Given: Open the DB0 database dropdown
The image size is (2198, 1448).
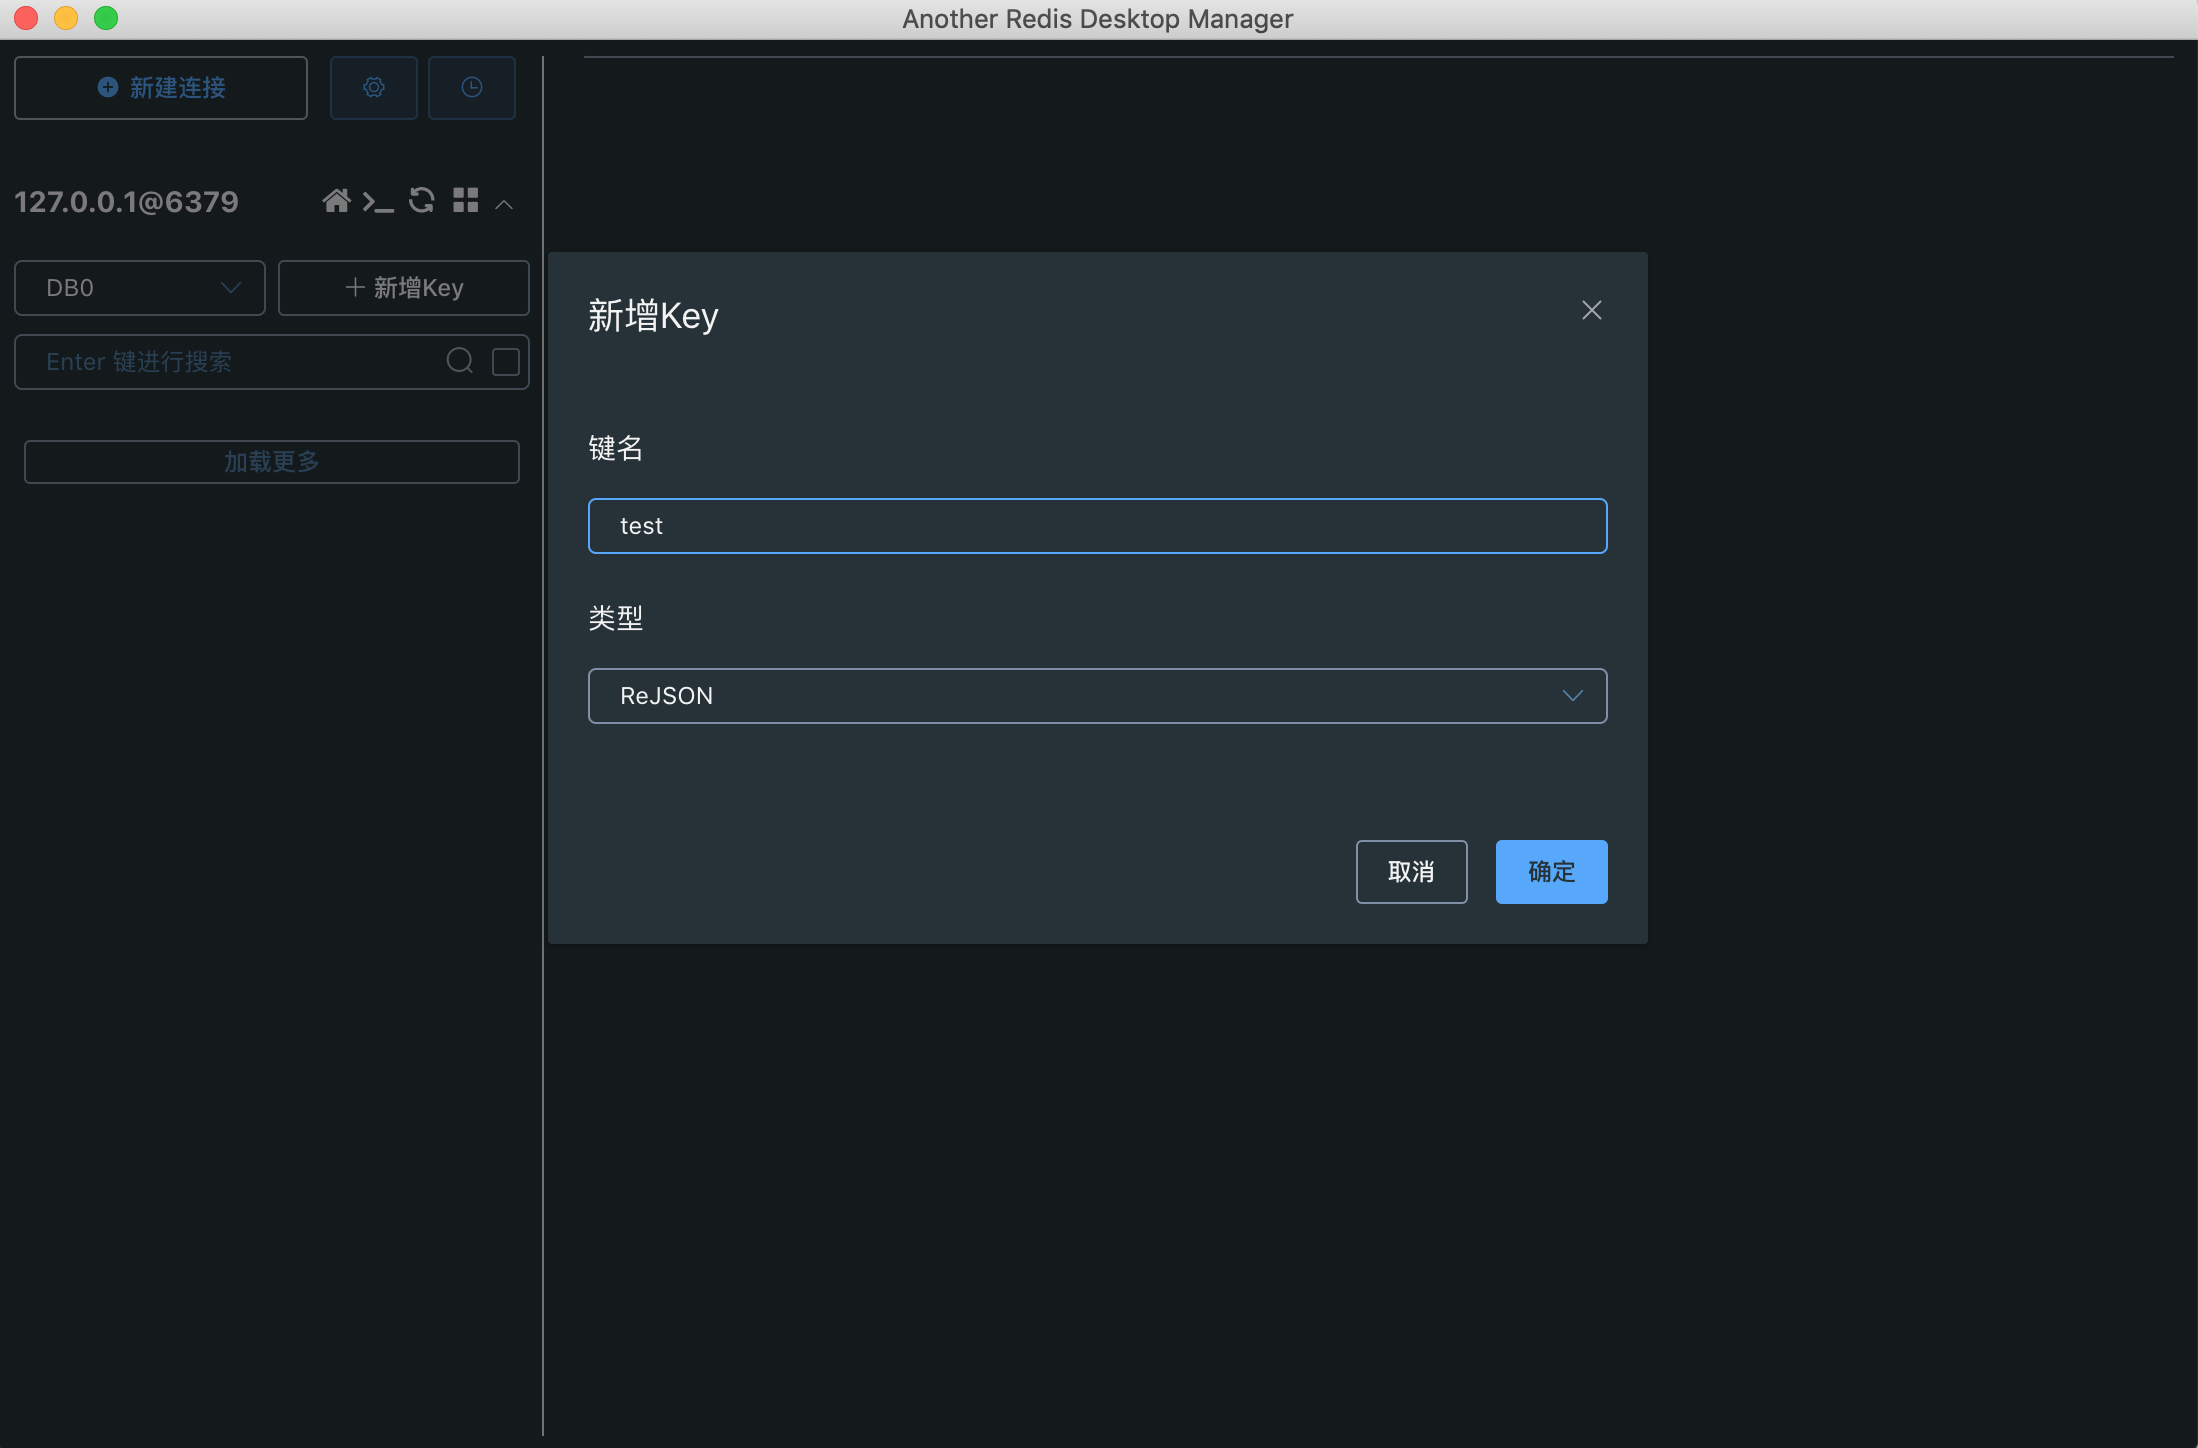Looking at the screenshot, I should click(x=139, y=287).
